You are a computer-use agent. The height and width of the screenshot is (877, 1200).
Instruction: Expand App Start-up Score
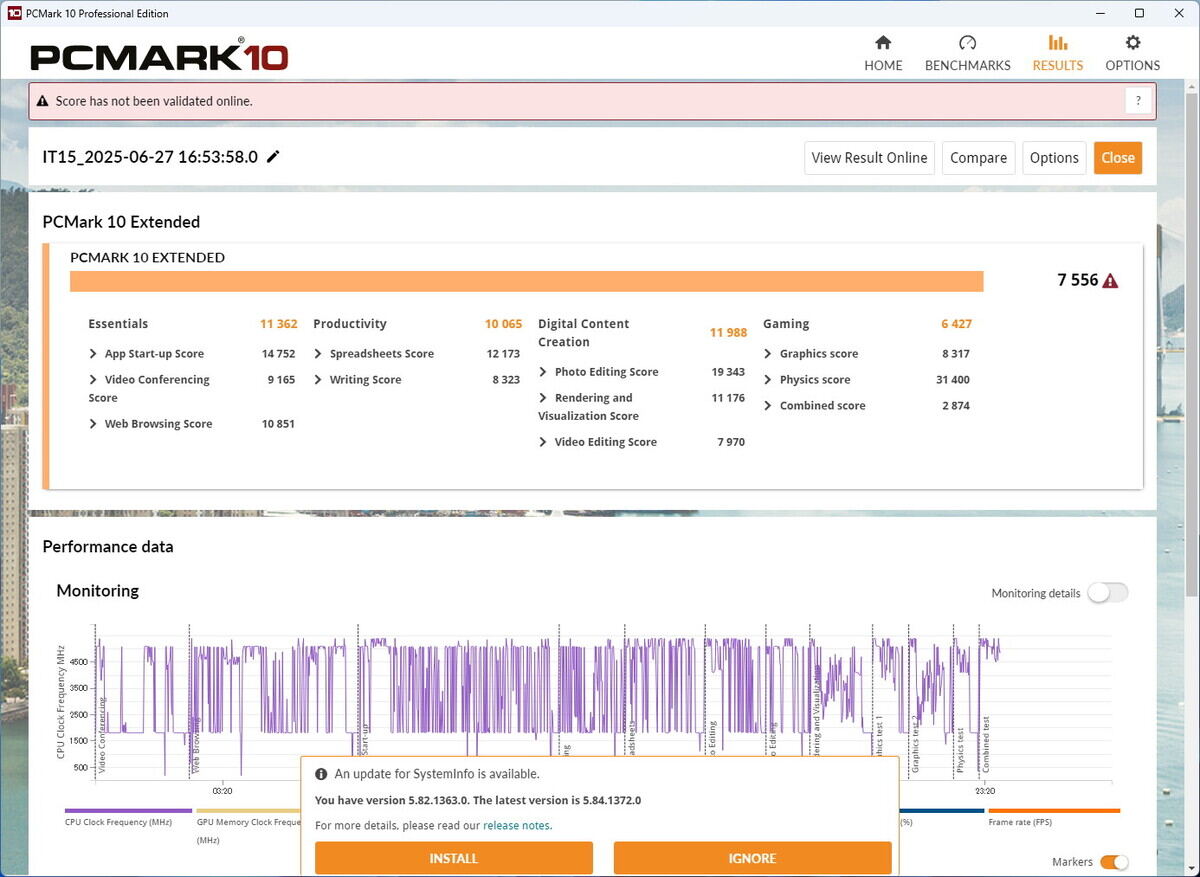94,354
